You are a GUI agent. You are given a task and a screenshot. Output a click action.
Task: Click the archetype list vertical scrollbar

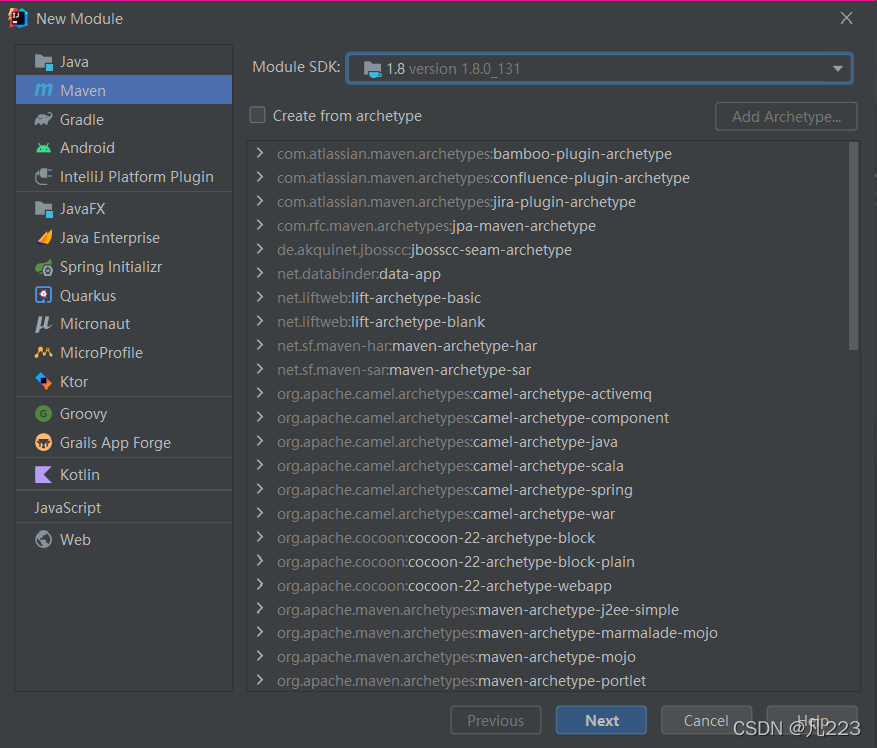pyautogui.click(x=853, y=246)
